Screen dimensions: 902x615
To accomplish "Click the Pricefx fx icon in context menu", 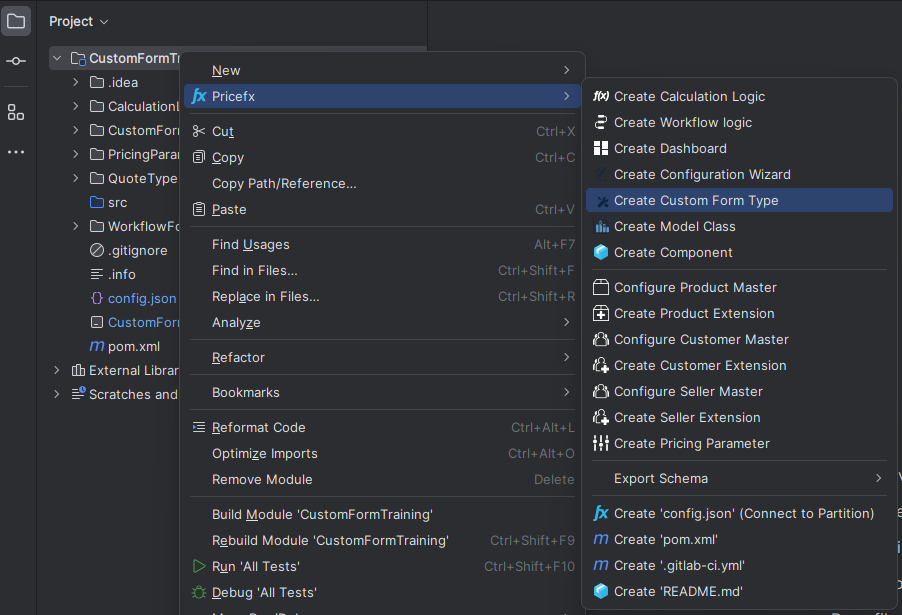I will pyautogui.click(x=199, y=96).
